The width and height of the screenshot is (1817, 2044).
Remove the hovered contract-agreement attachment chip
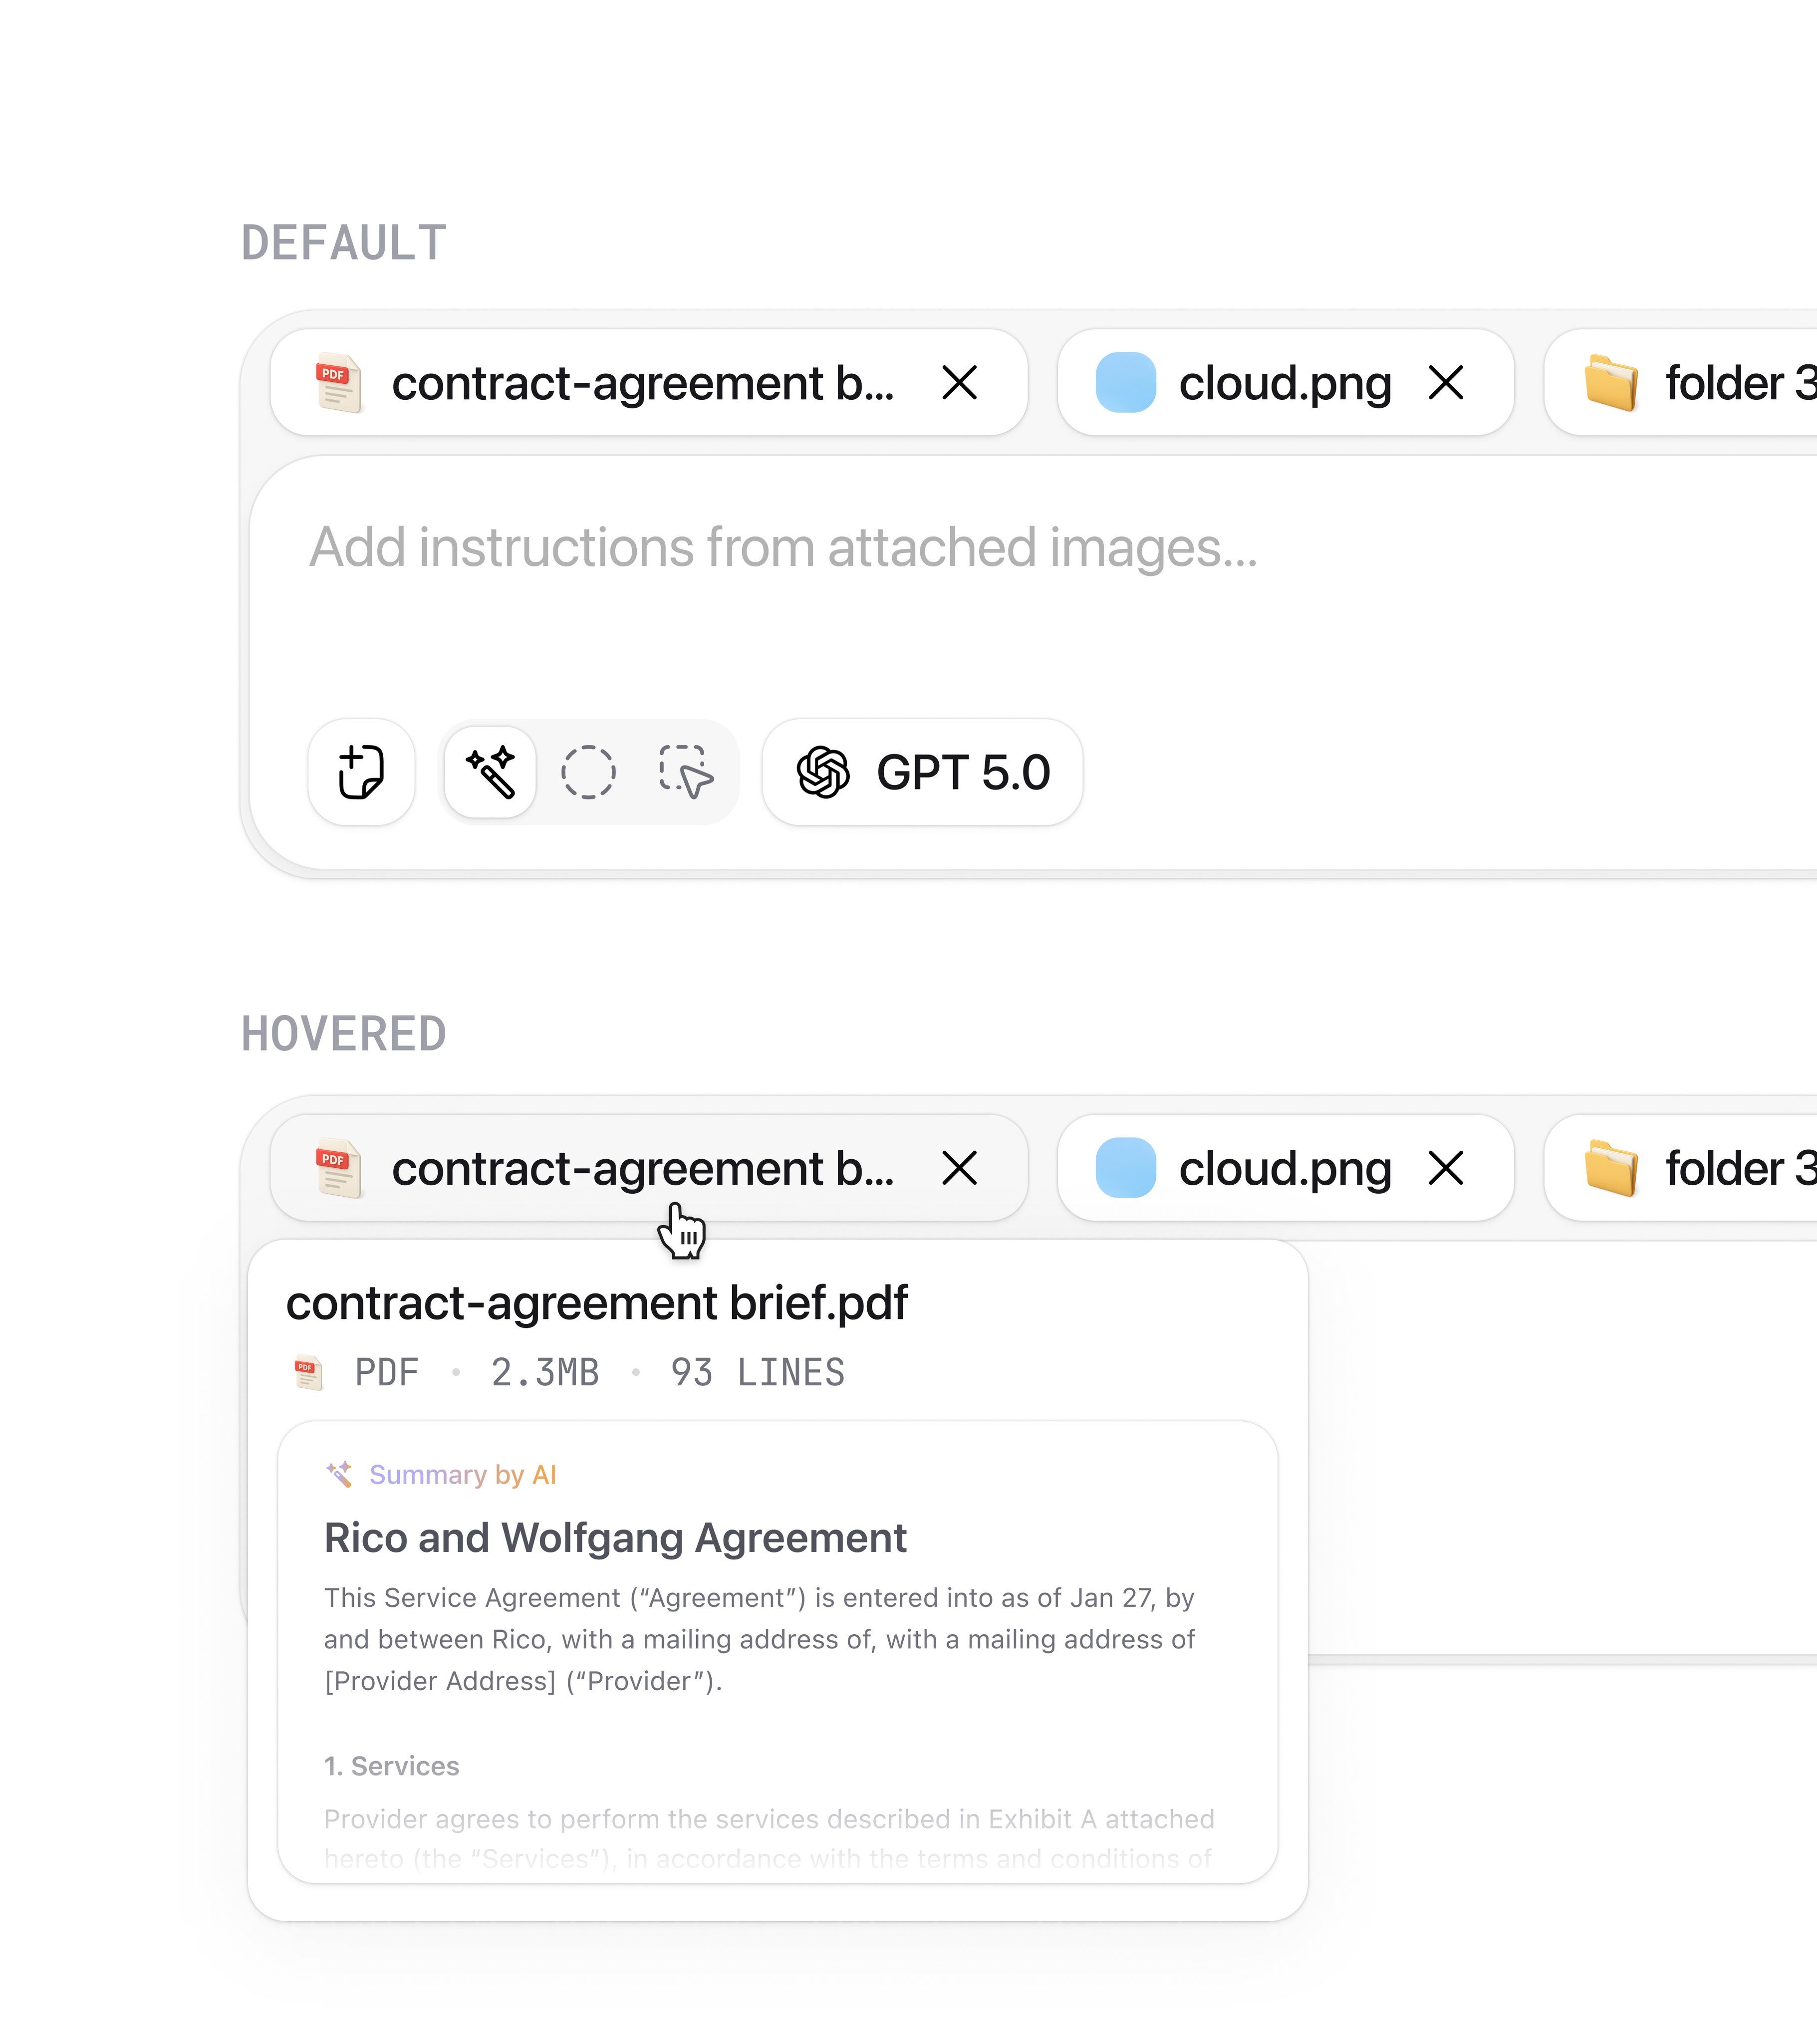(959, 1168)
